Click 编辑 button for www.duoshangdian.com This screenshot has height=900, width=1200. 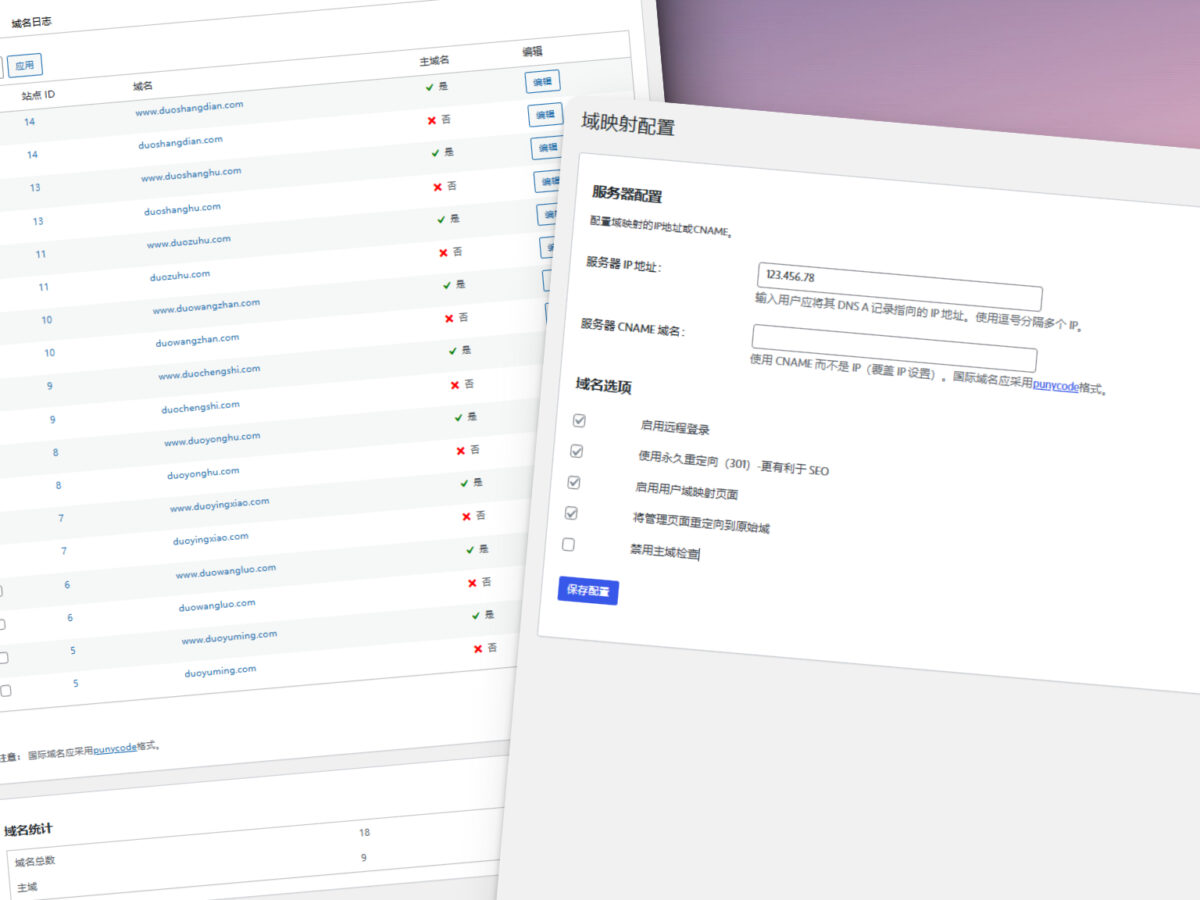[542, 82]
